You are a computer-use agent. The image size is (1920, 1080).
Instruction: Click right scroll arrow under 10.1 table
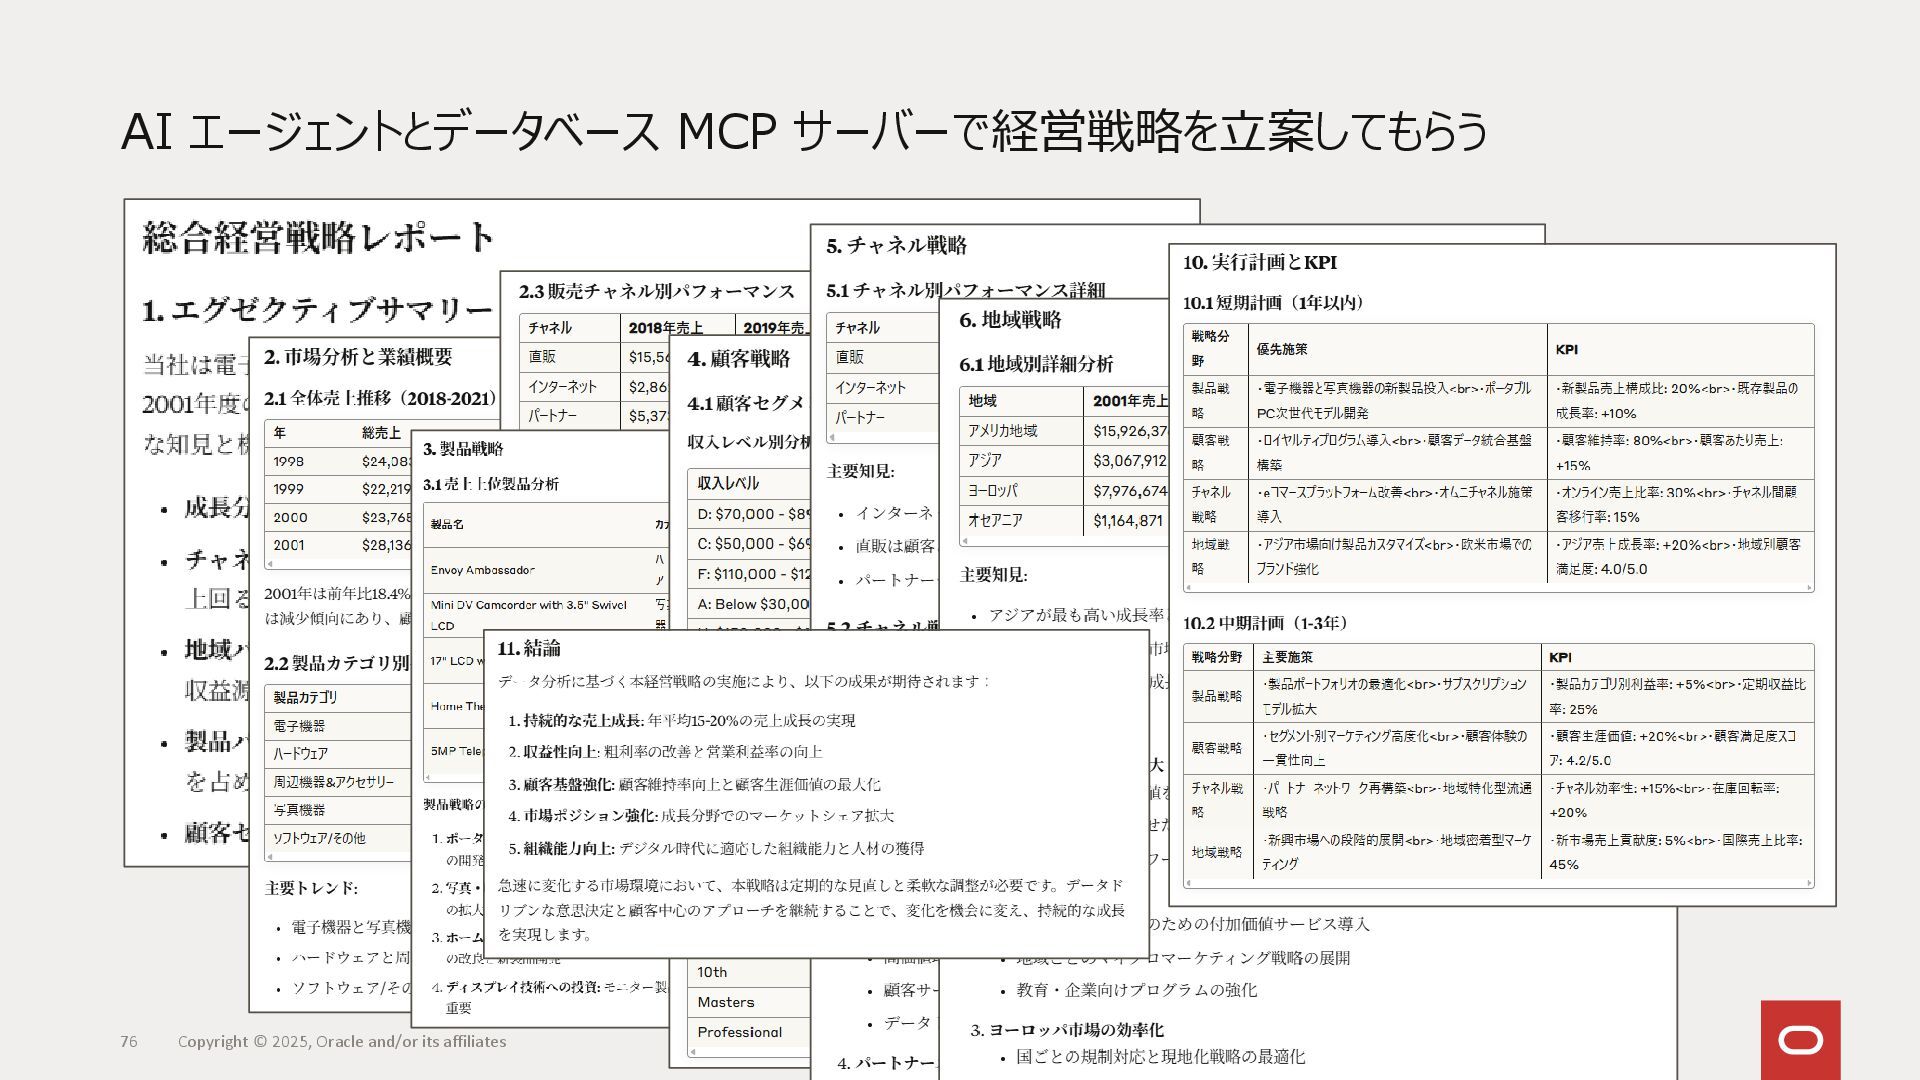(1809, 588)
